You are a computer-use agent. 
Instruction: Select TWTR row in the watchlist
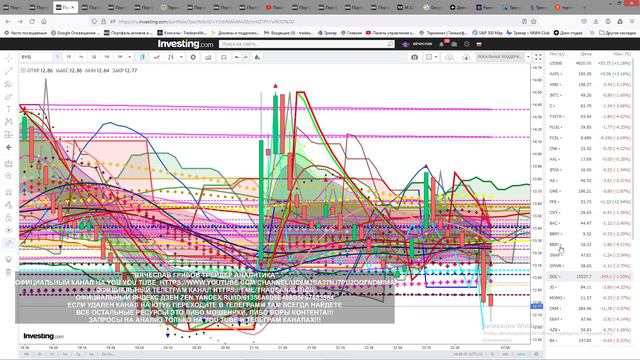[590, 117]
